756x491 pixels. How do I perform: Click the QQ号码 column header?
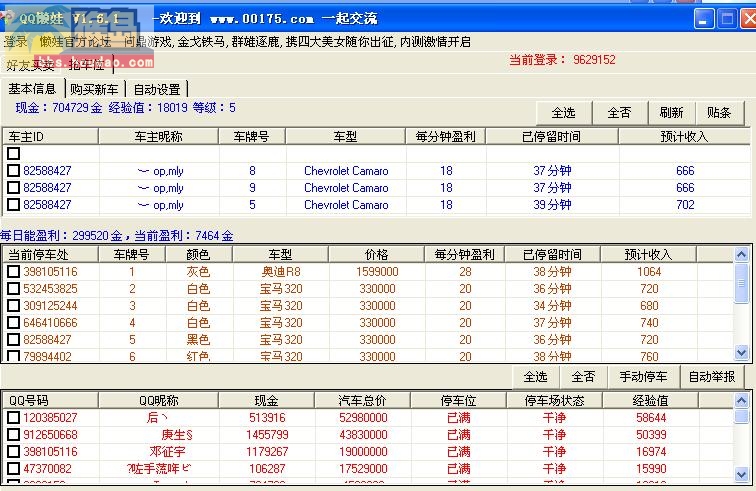pos(51,400)
